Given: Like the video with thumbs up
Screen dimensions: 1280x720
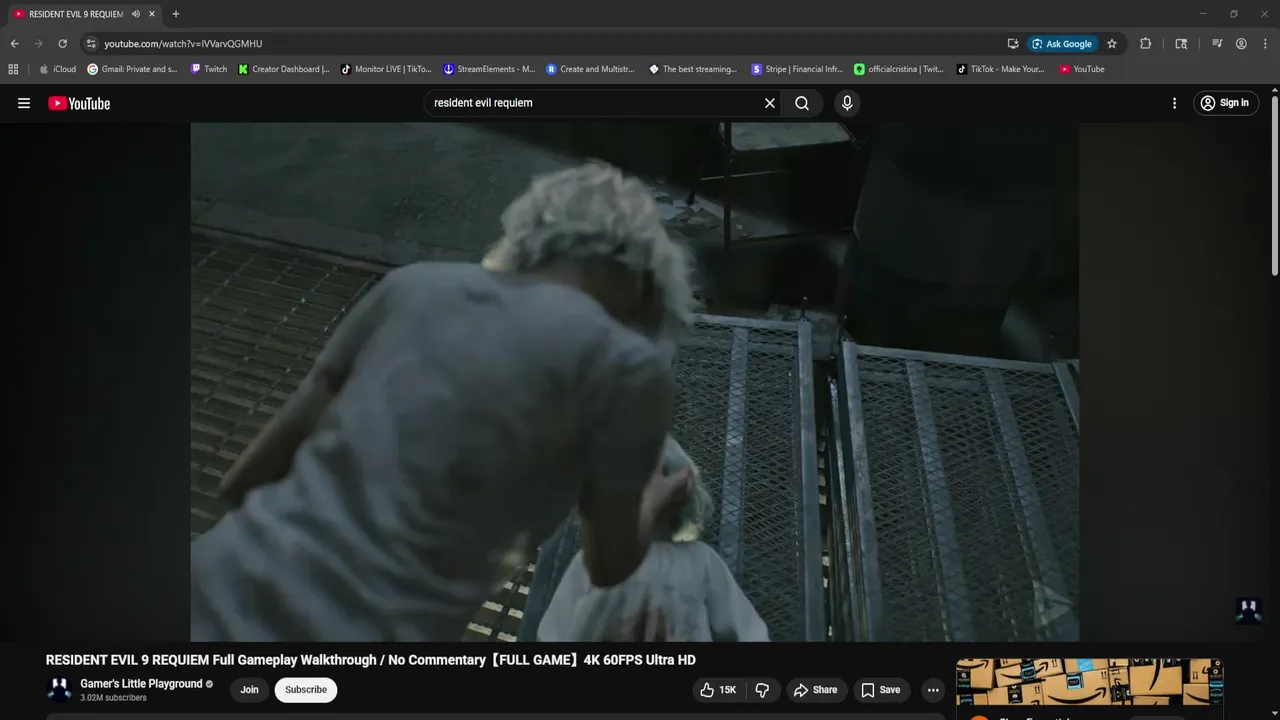Looking at the screenshot, I should pos(718,690).
